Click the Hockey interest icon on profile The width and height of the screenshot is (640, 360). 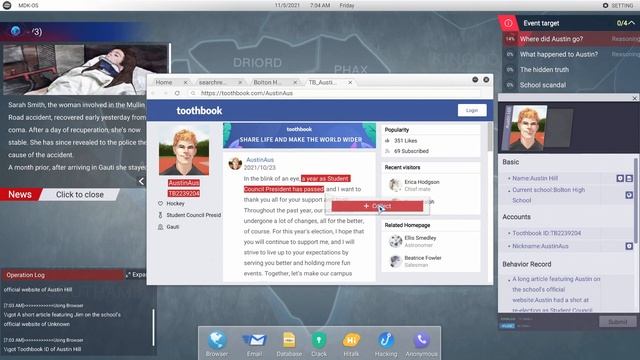160,203
